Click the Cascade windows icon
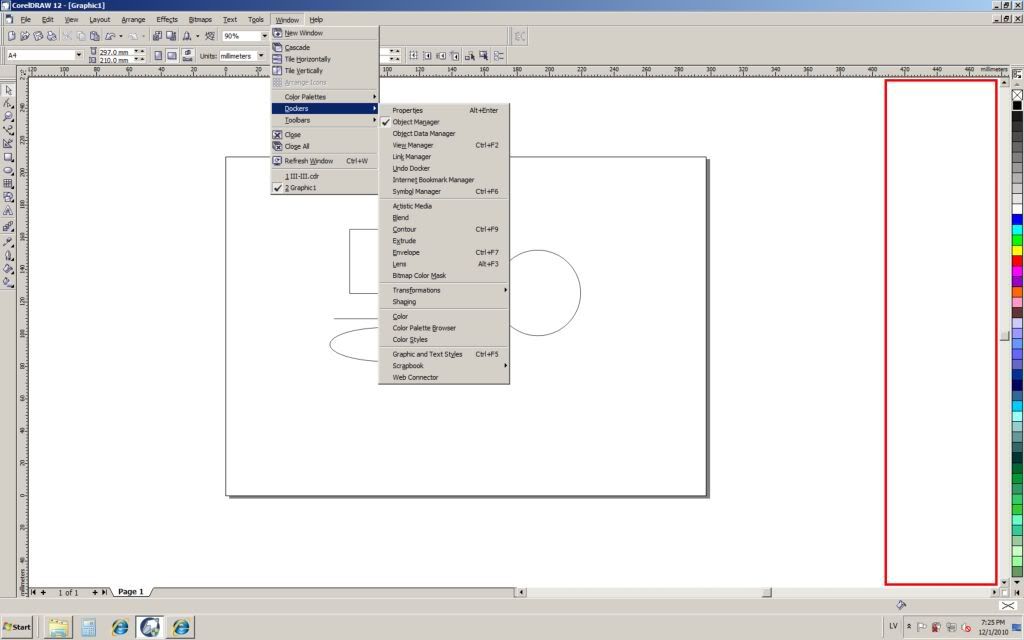The image size is (1024, 640). tap(277, 47)
